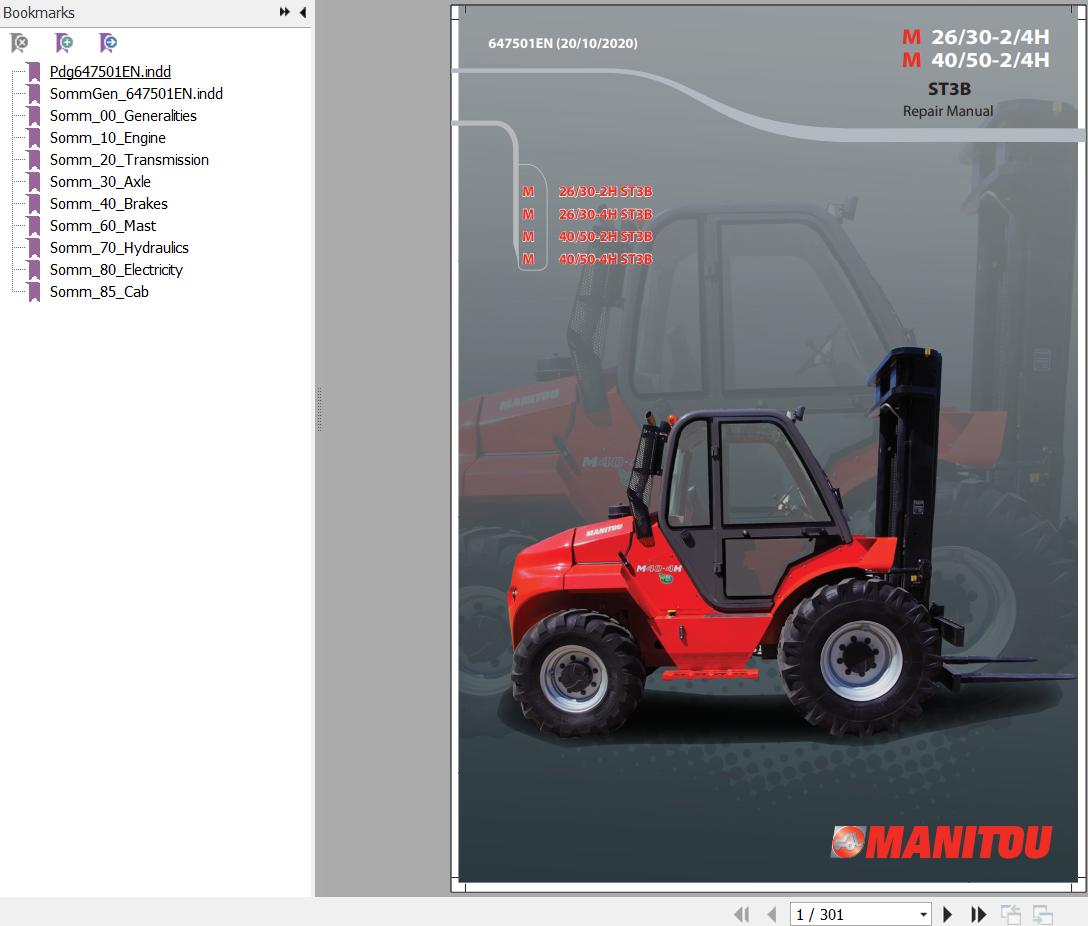The image size is (1088, 926).
Task: Go to previous page arrow
Action: tap(772, 914)
